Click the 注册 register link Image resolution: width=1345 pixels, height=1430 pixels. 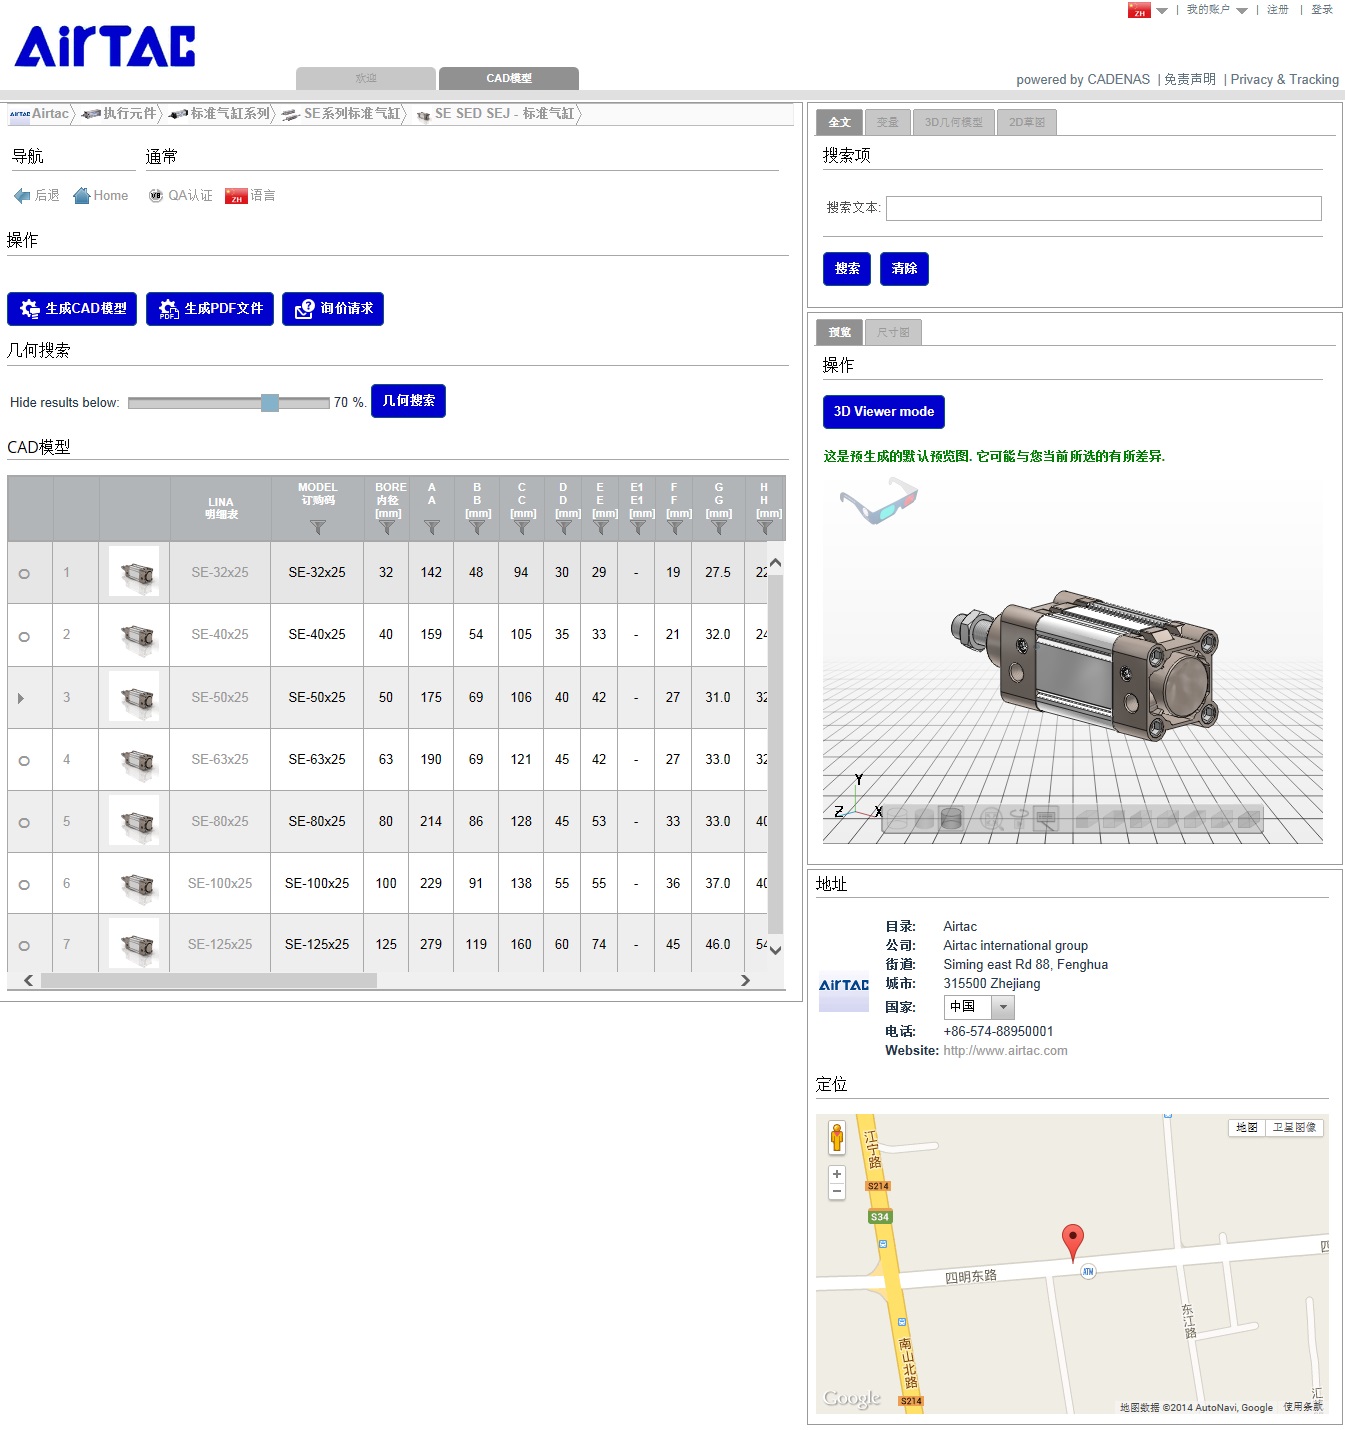(1278, 10)
